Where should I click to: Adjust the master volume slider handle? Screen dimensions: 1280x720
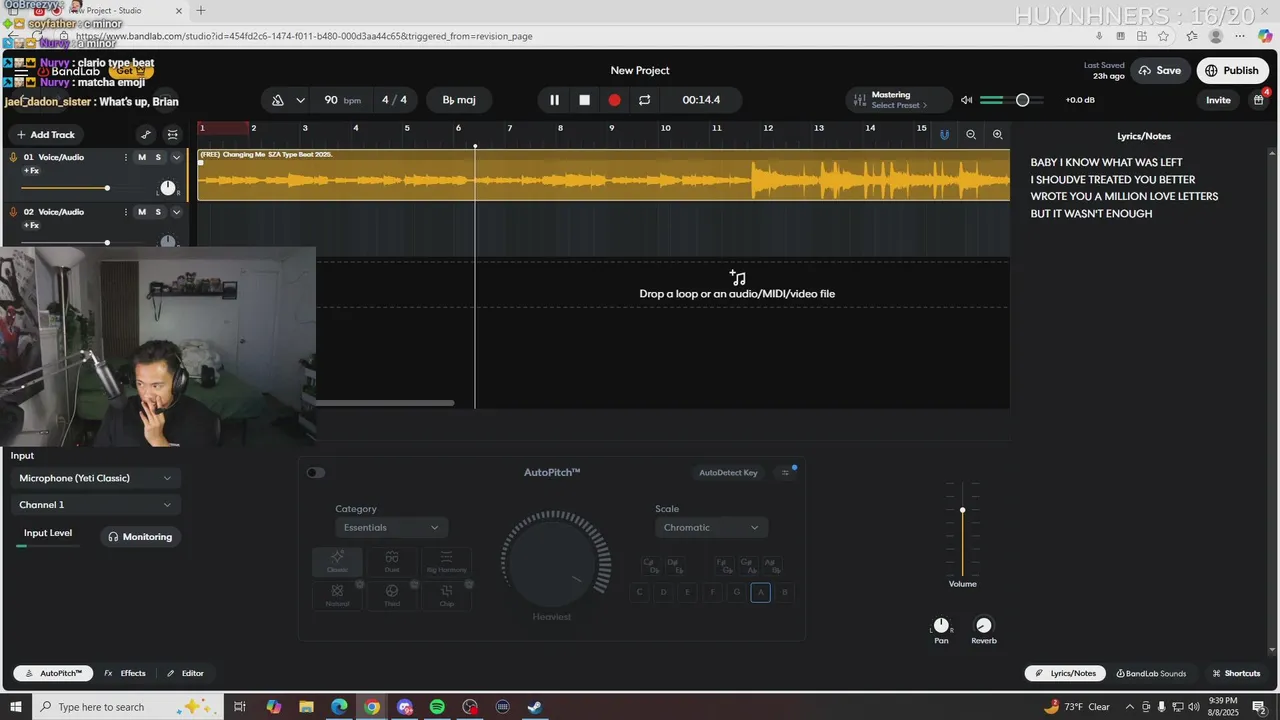pyautogui.click(x=1022, y=100)
